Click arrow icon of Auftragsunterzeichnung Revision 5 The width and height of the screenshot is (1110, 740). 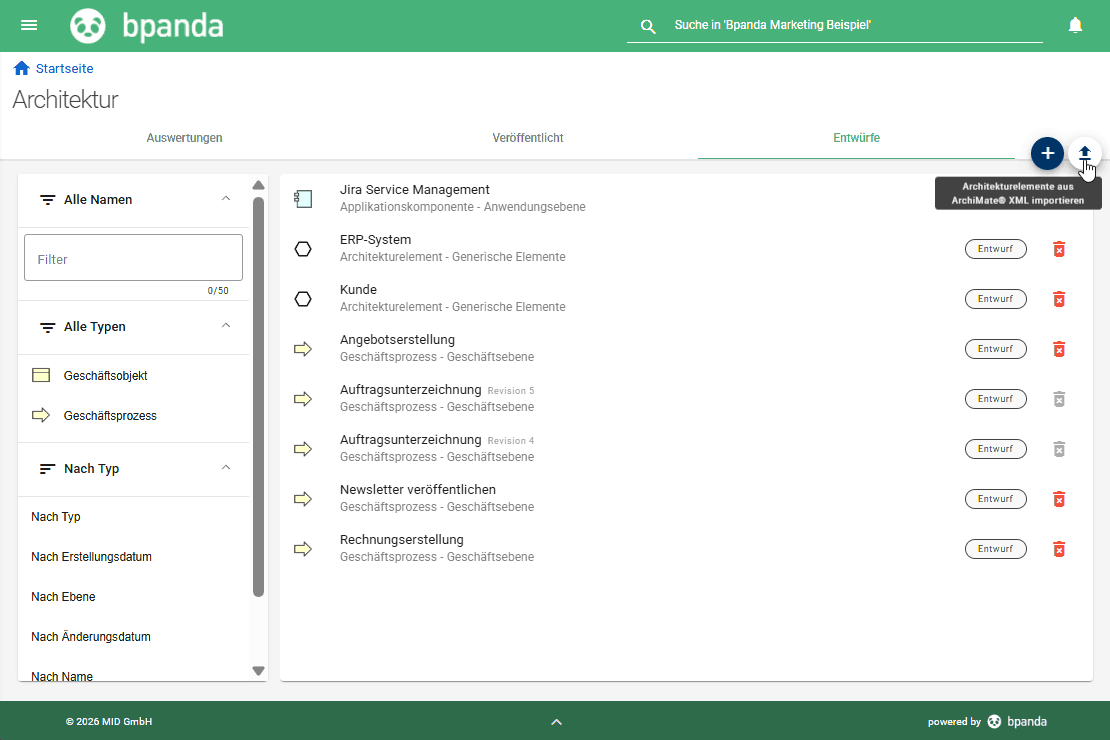tap(303, 399)
